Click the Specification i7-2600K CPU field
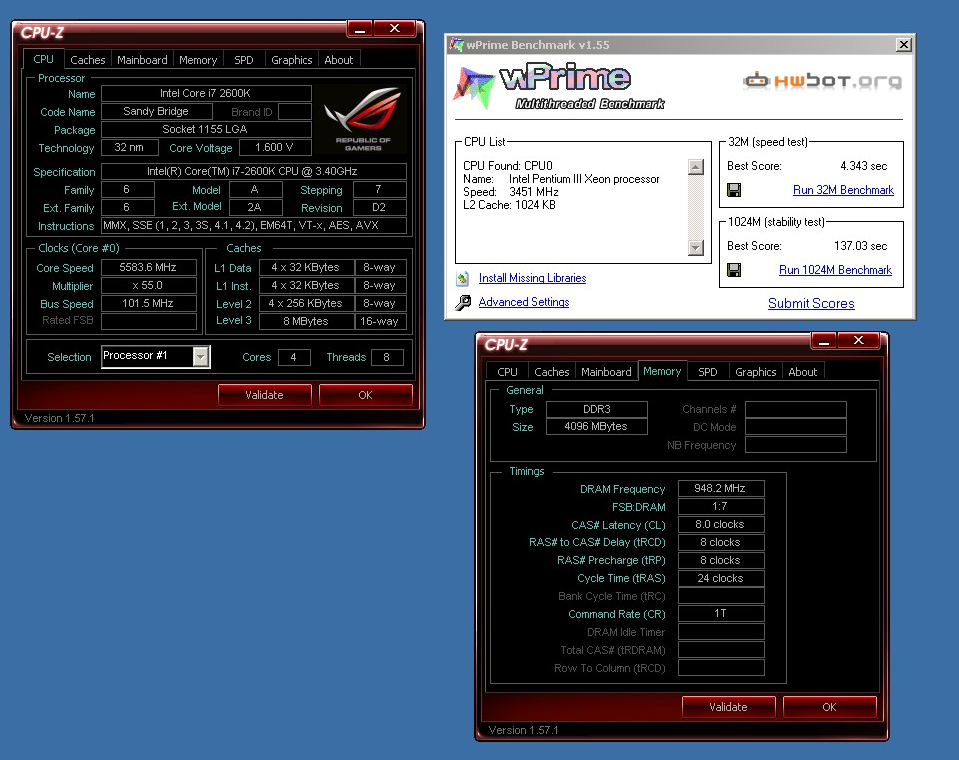 (254, 171)
